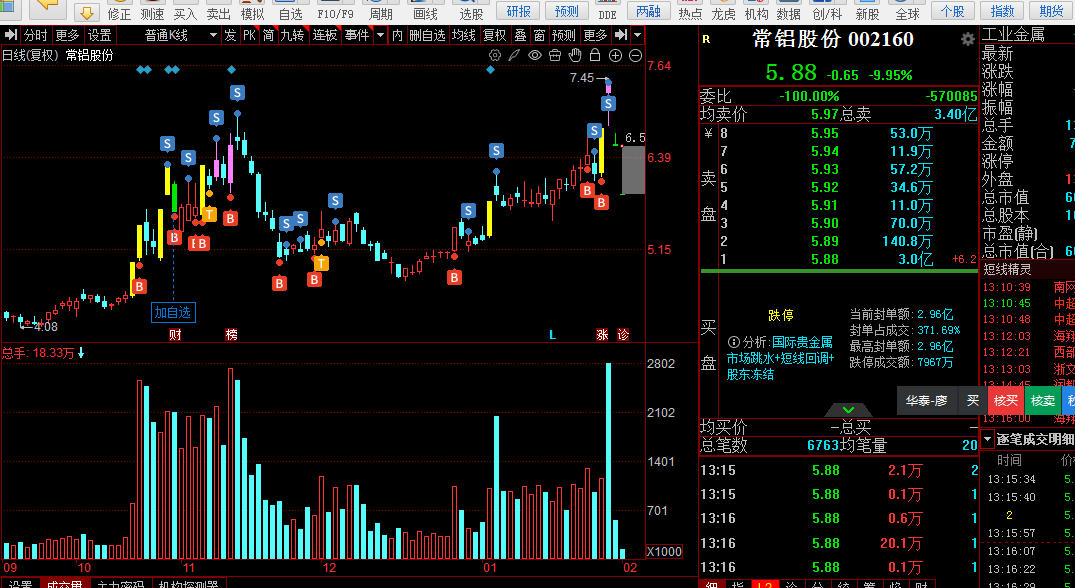The image size is (1075, 588).
Task: Toggle 均线 moving averages
Action: (x=464, y=35)
